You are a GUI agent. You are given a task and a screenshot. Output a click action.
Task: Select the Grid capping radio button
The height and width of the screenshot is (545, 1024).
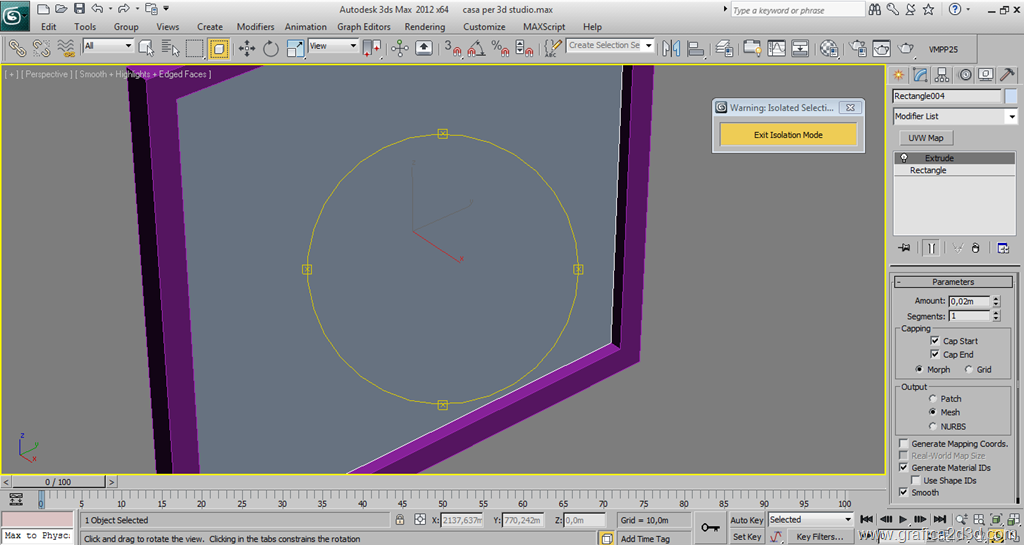tap(968, 370)
